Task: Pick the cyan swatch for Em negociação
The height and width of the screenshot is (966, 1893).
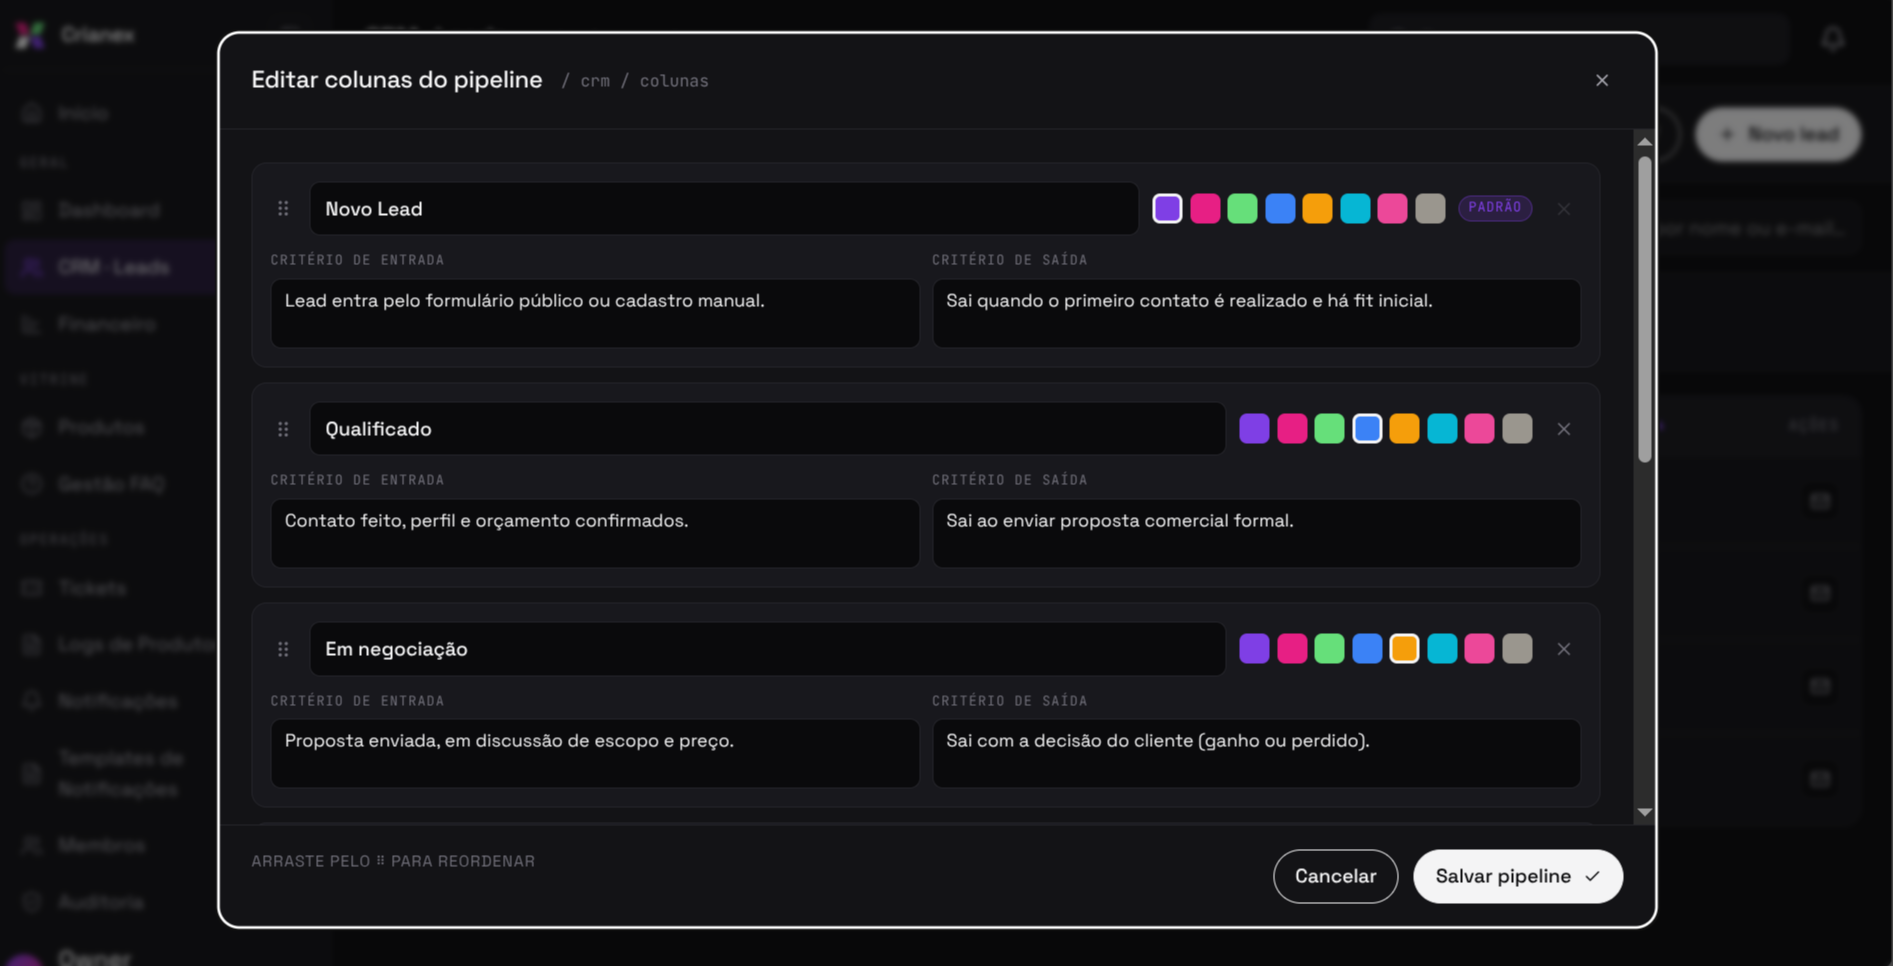Action: [x=1441, y=648]
